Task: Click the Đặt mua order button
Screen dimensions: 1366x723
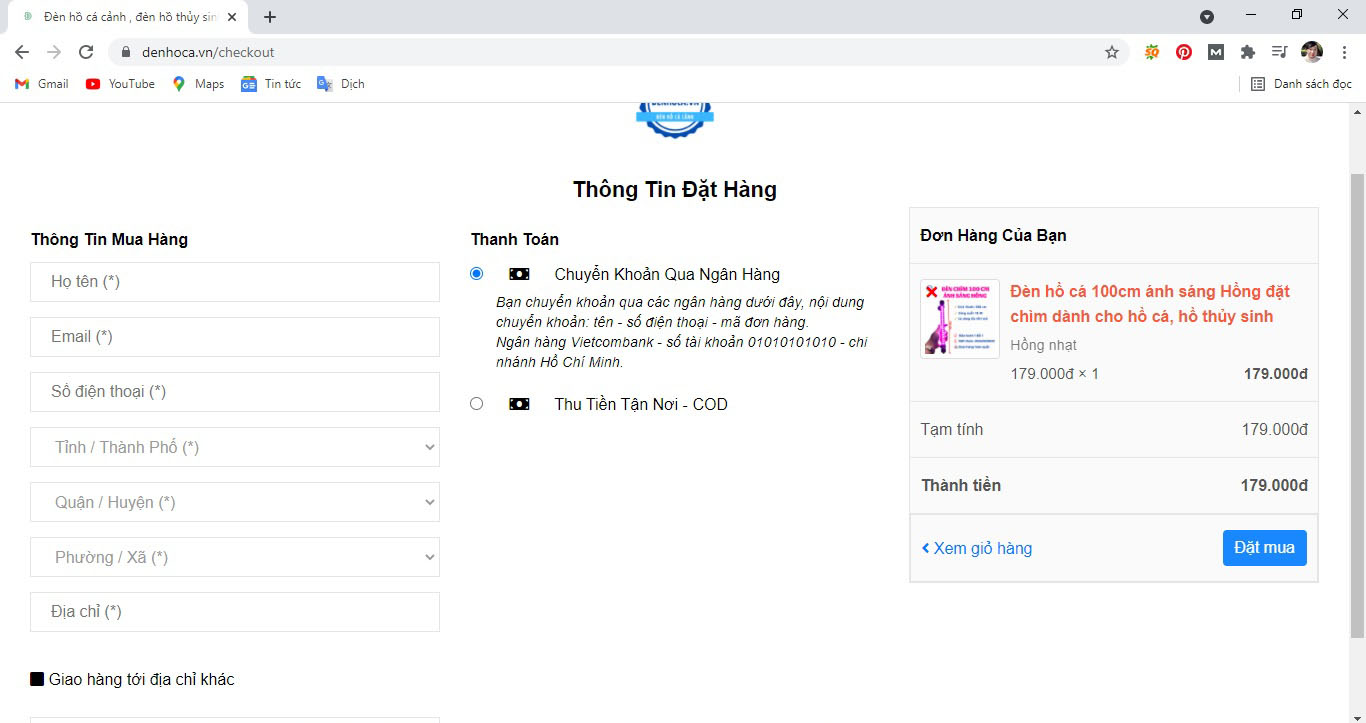Action: click(1264, 548)
